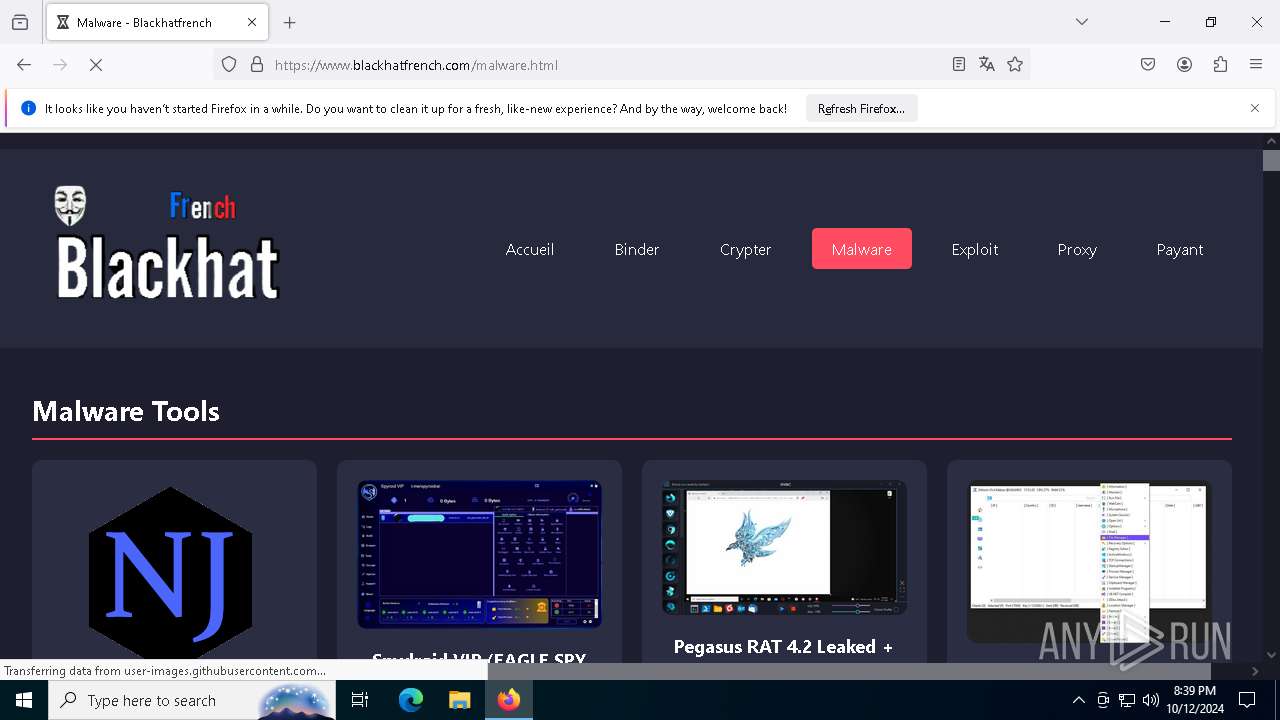Click the EAGLE SPY screenshot thumbnail
1280x720 pixels.
coord(480,554)
